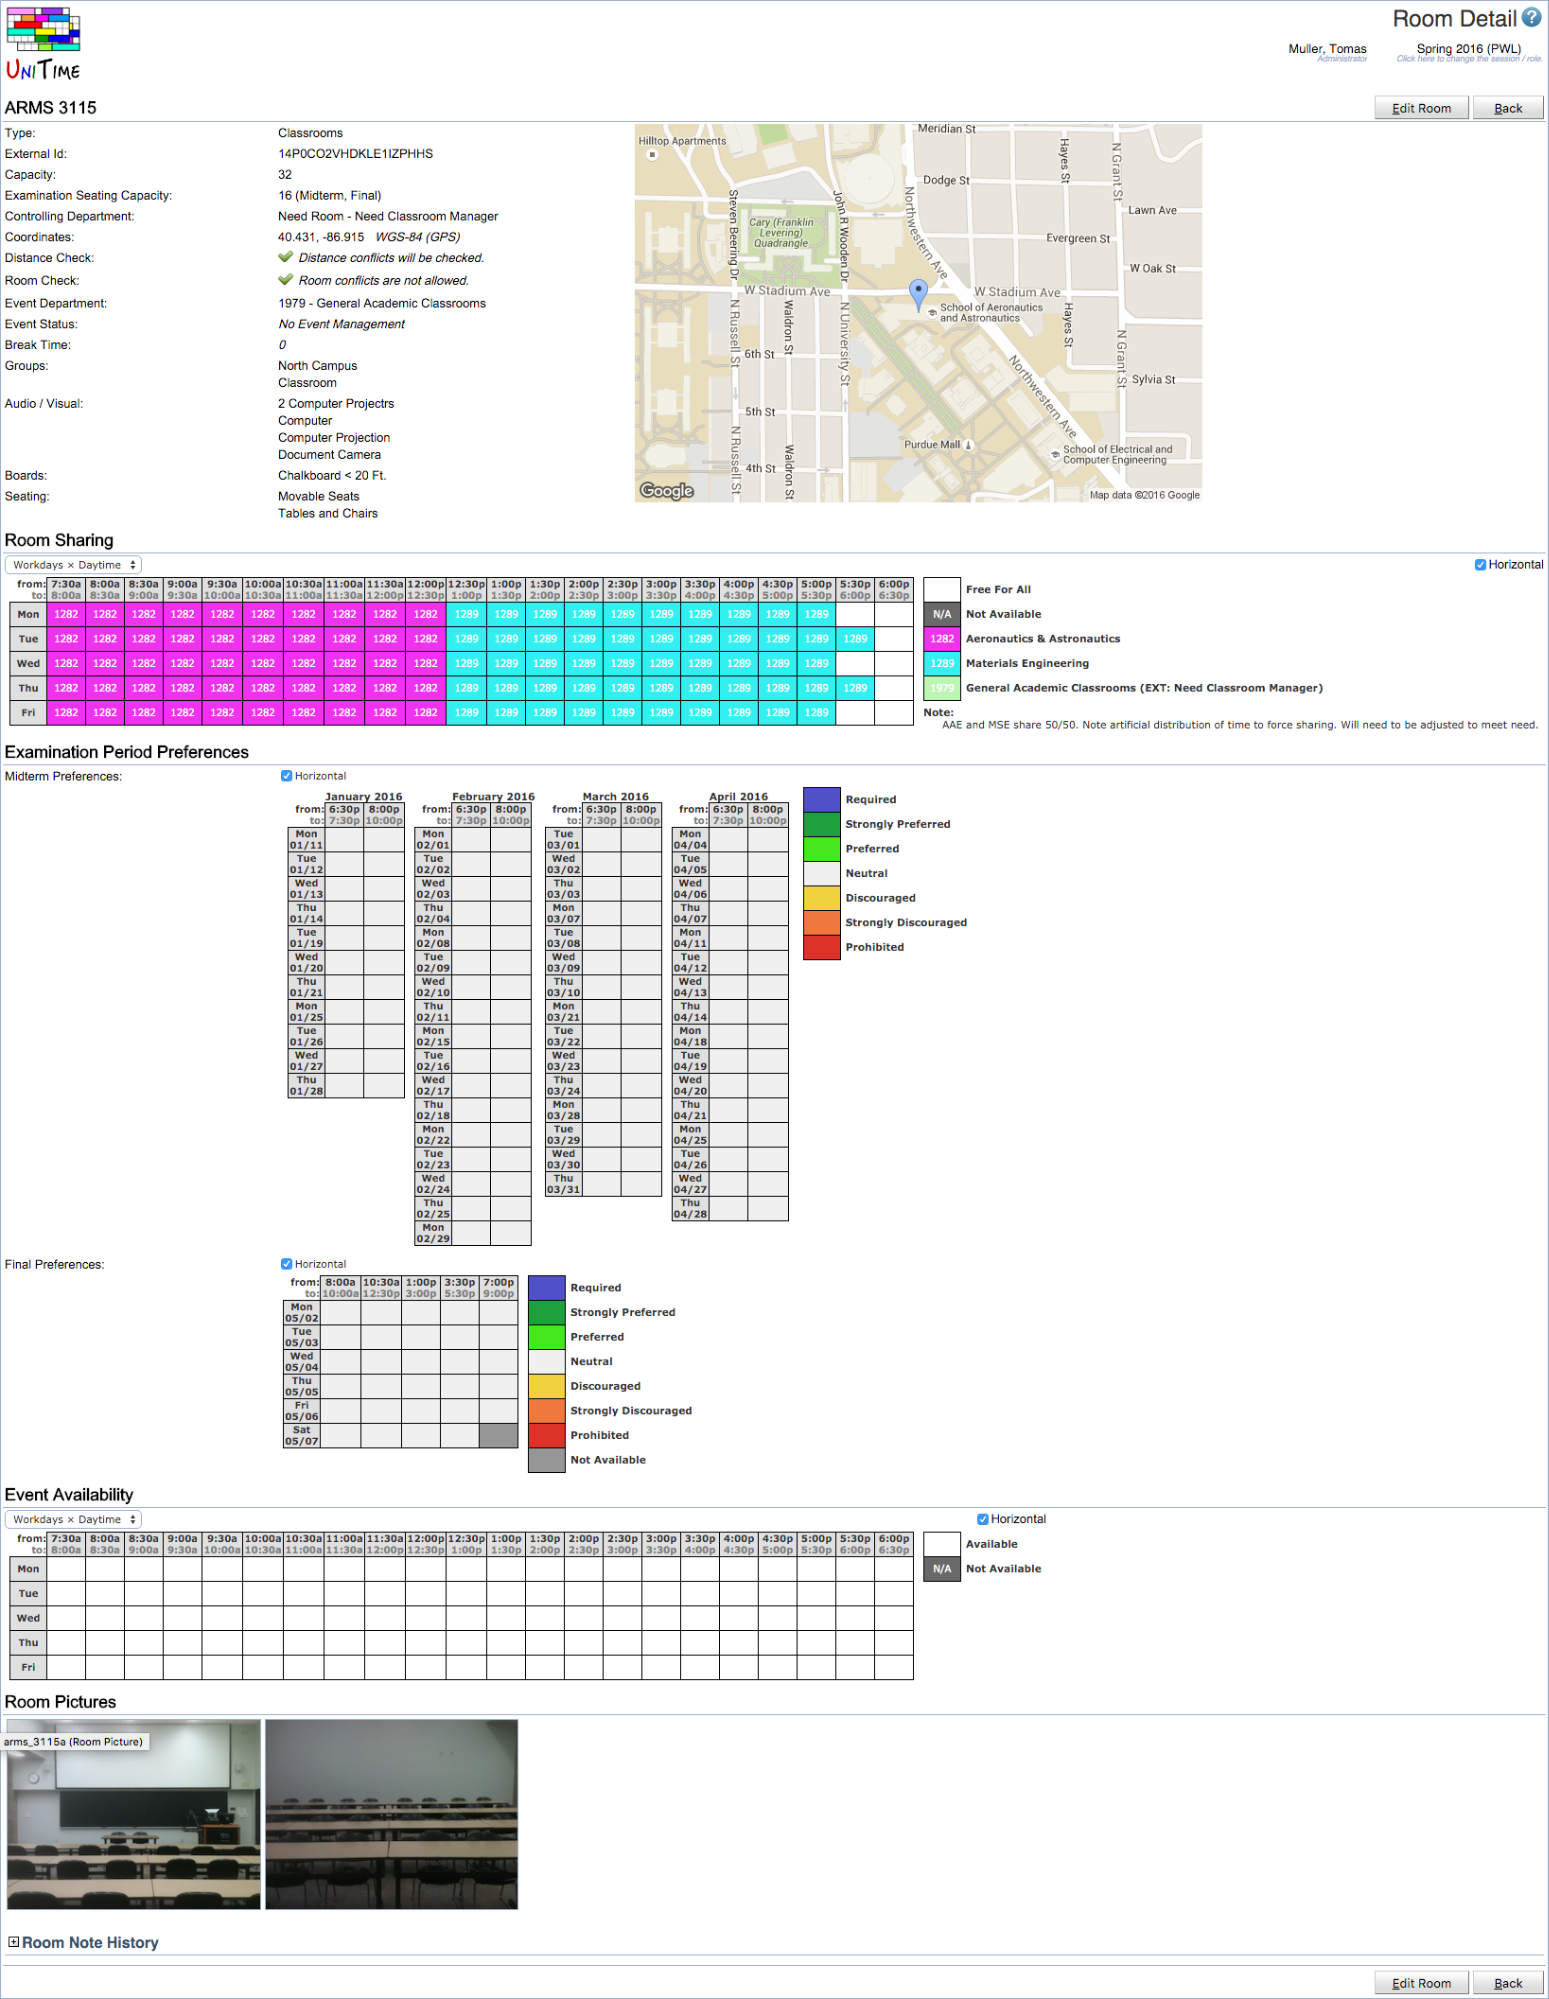Click Monday 7:30a room sharing cell
1549x1999 pixels.
66,614
